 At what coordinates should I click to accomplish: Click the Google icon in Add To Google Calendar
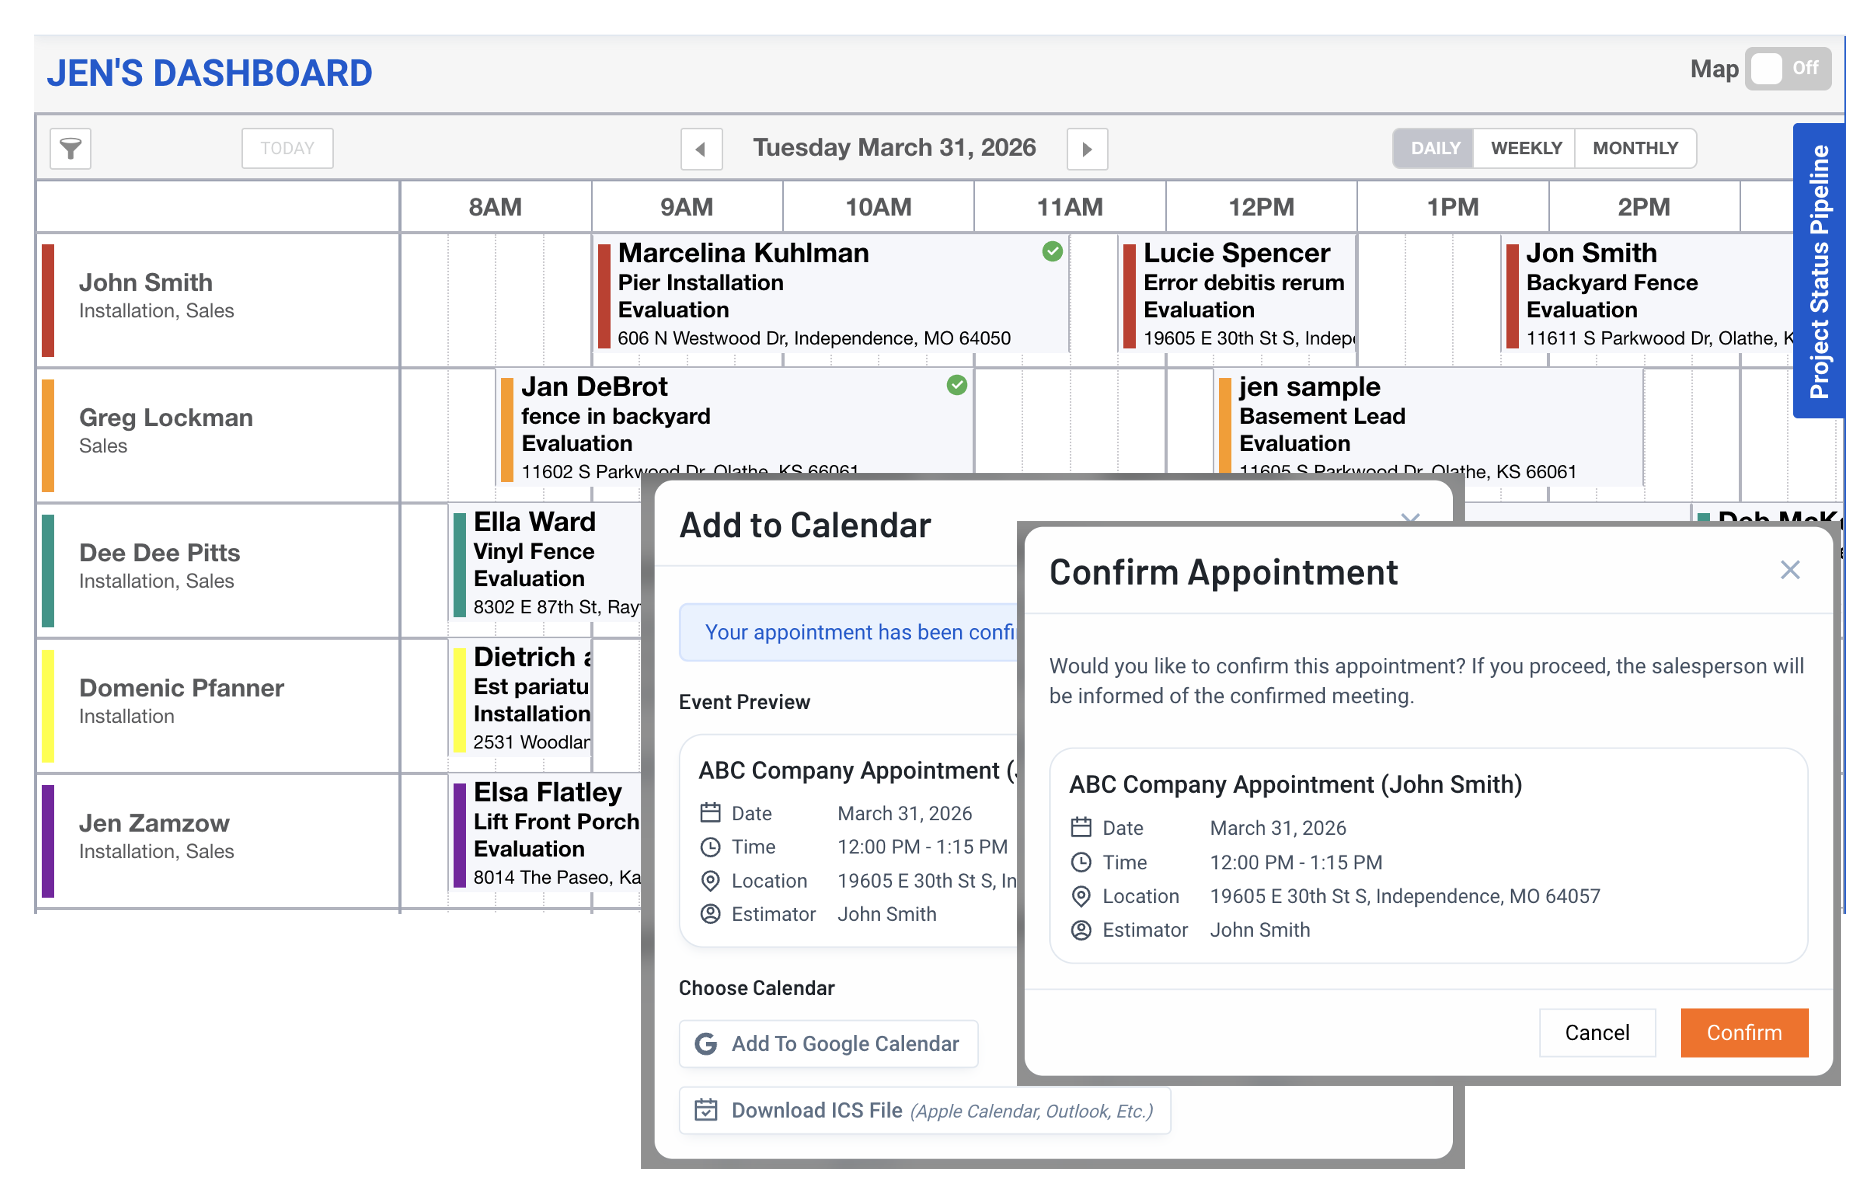pos(706,1044)
